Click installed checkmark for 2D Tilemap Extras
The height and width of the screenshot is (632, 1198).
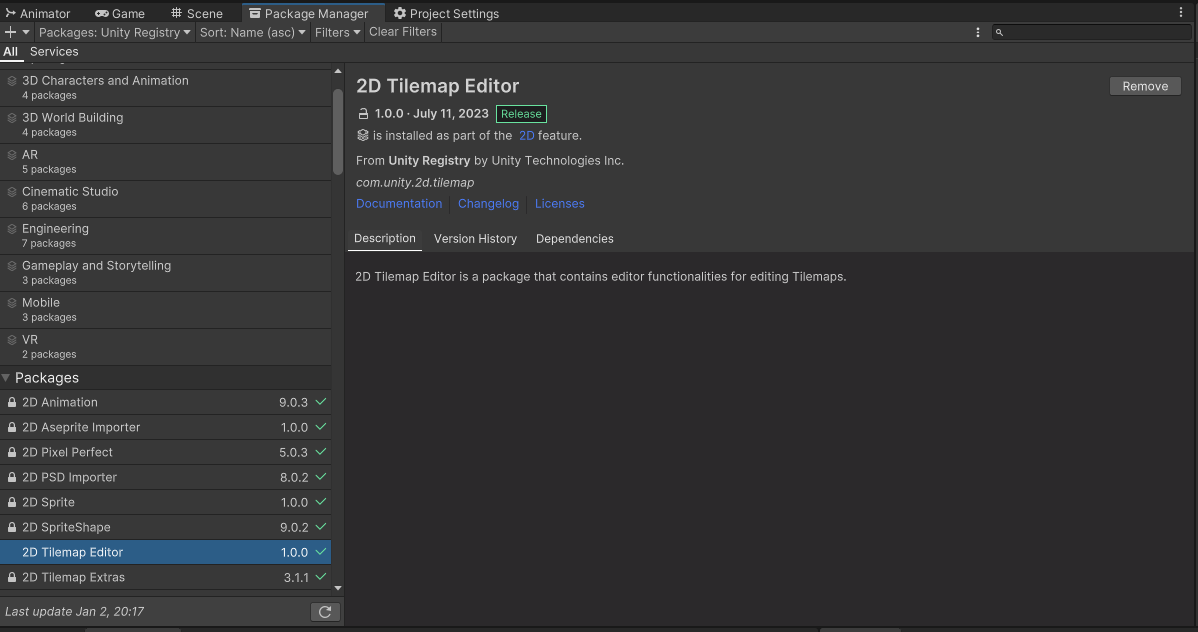321,576
